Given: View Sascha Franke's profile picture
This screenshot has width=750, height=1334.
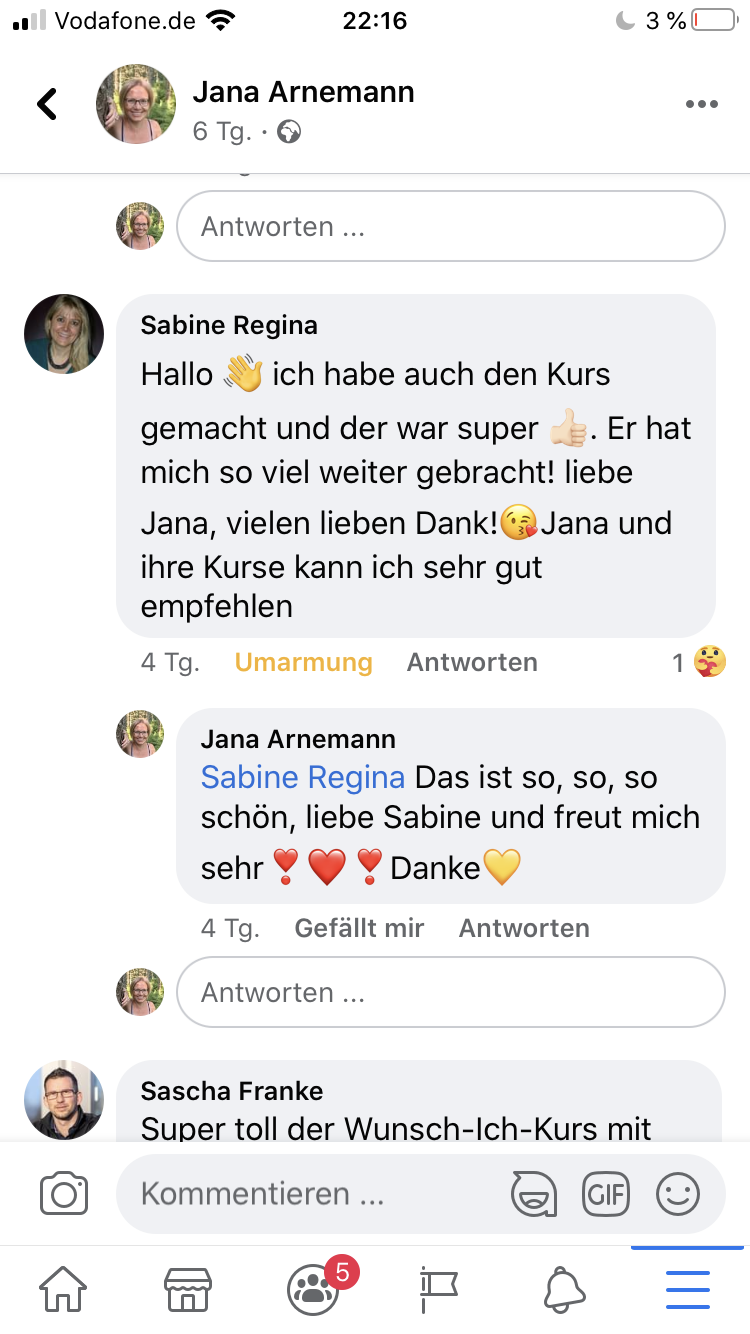Looking at the screenshot, I should click(64, 1100).
